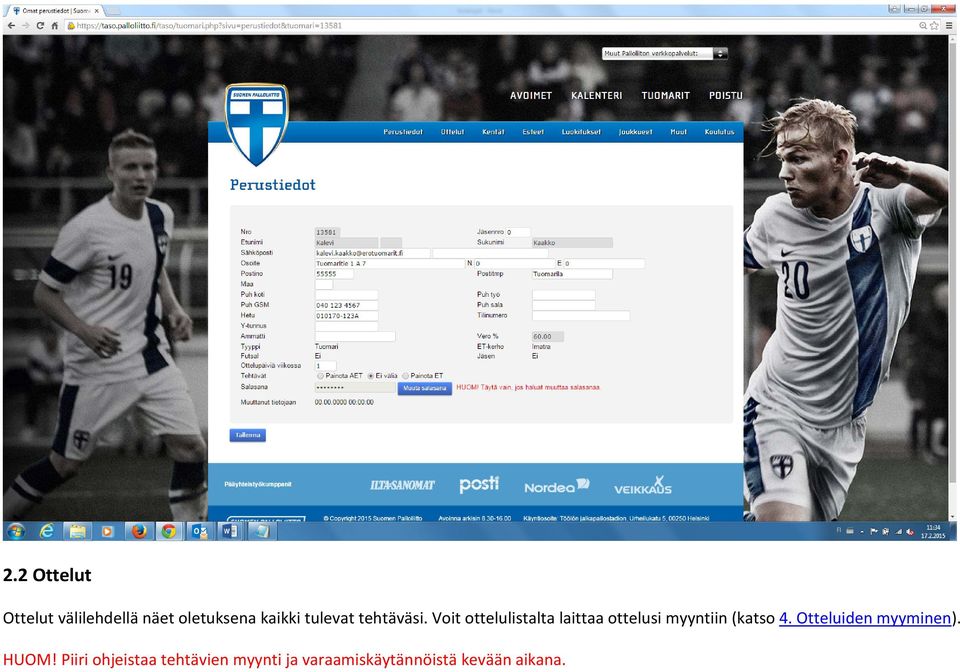
Task: Click the empty Y-tunnus field
Action: [347, 326]
